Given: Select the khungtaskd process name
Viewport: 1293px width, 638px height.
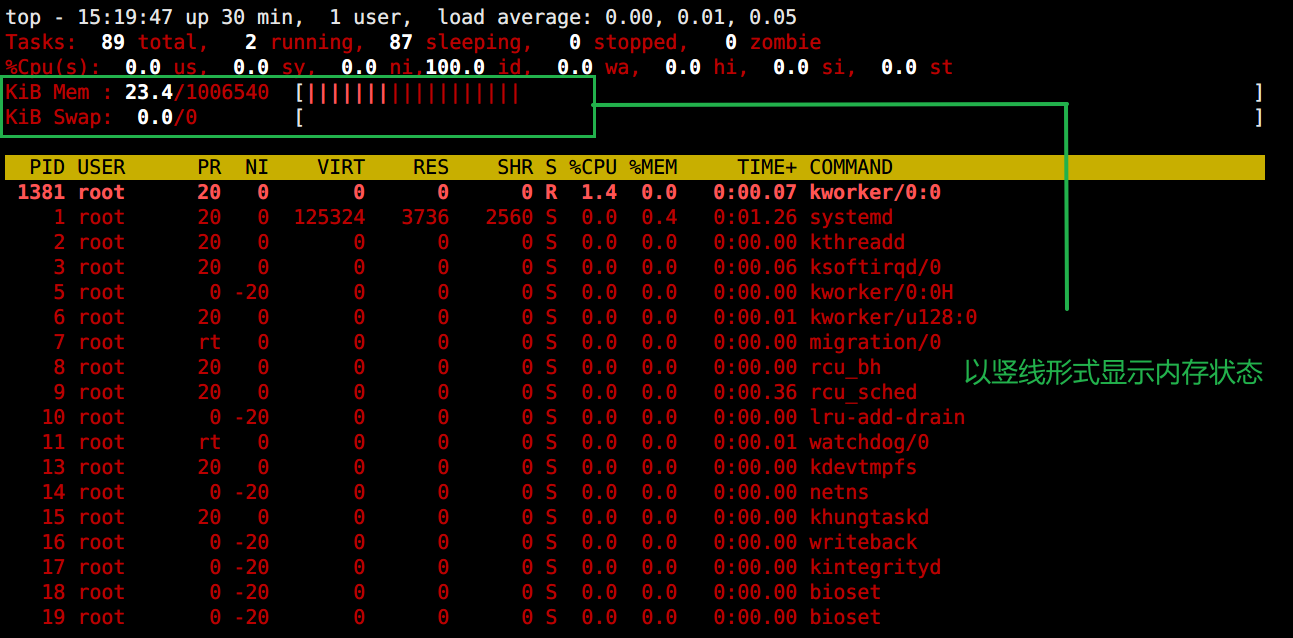Looking at the screenshot, I should coord(869,517).
